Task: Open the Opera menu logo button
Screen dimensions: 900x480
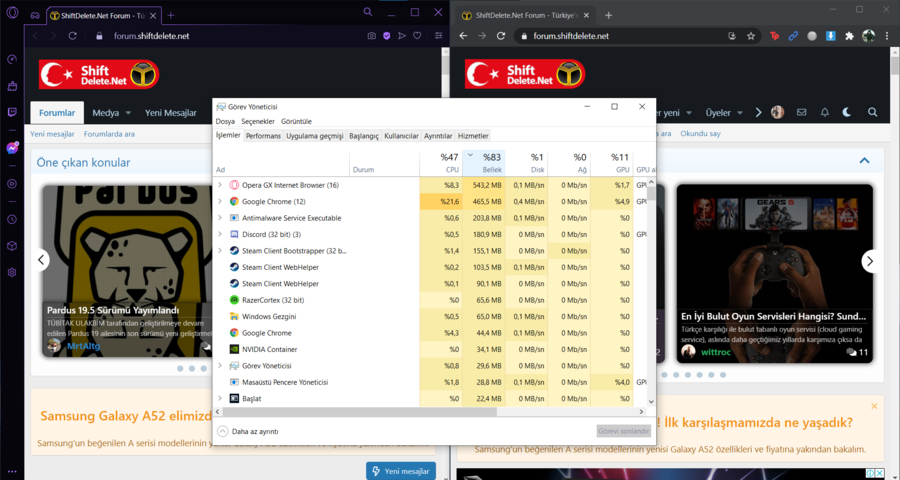Action: click(x=12, y=13)
